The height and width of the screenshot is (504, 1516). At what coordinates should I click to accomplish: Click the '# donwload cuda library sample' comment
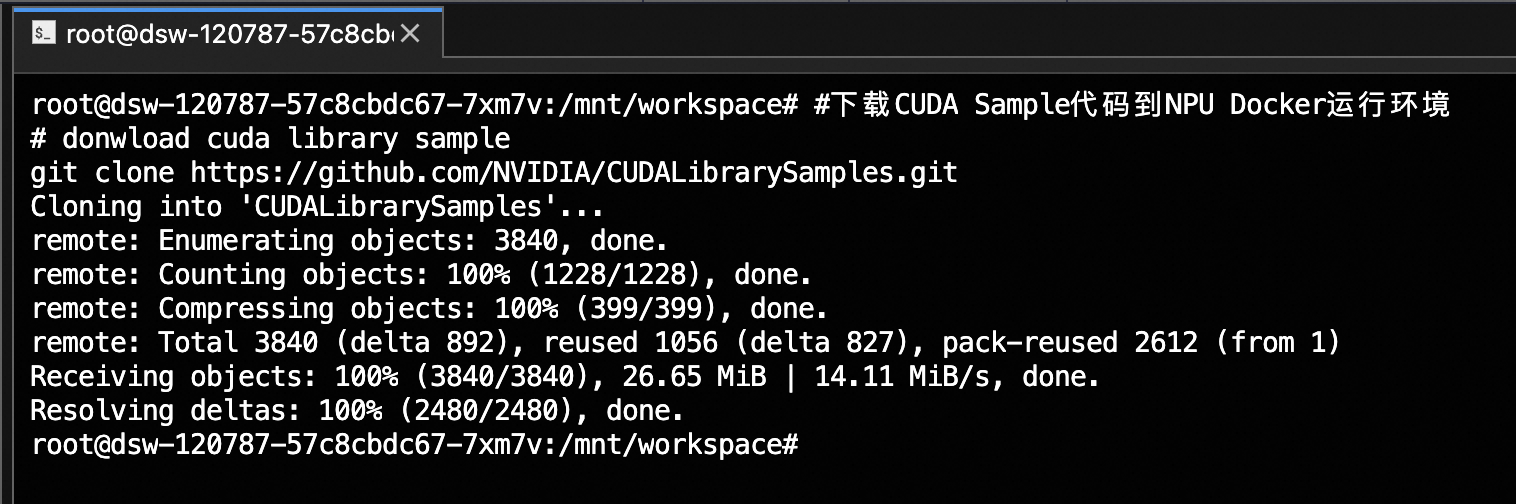pos(271,139)
